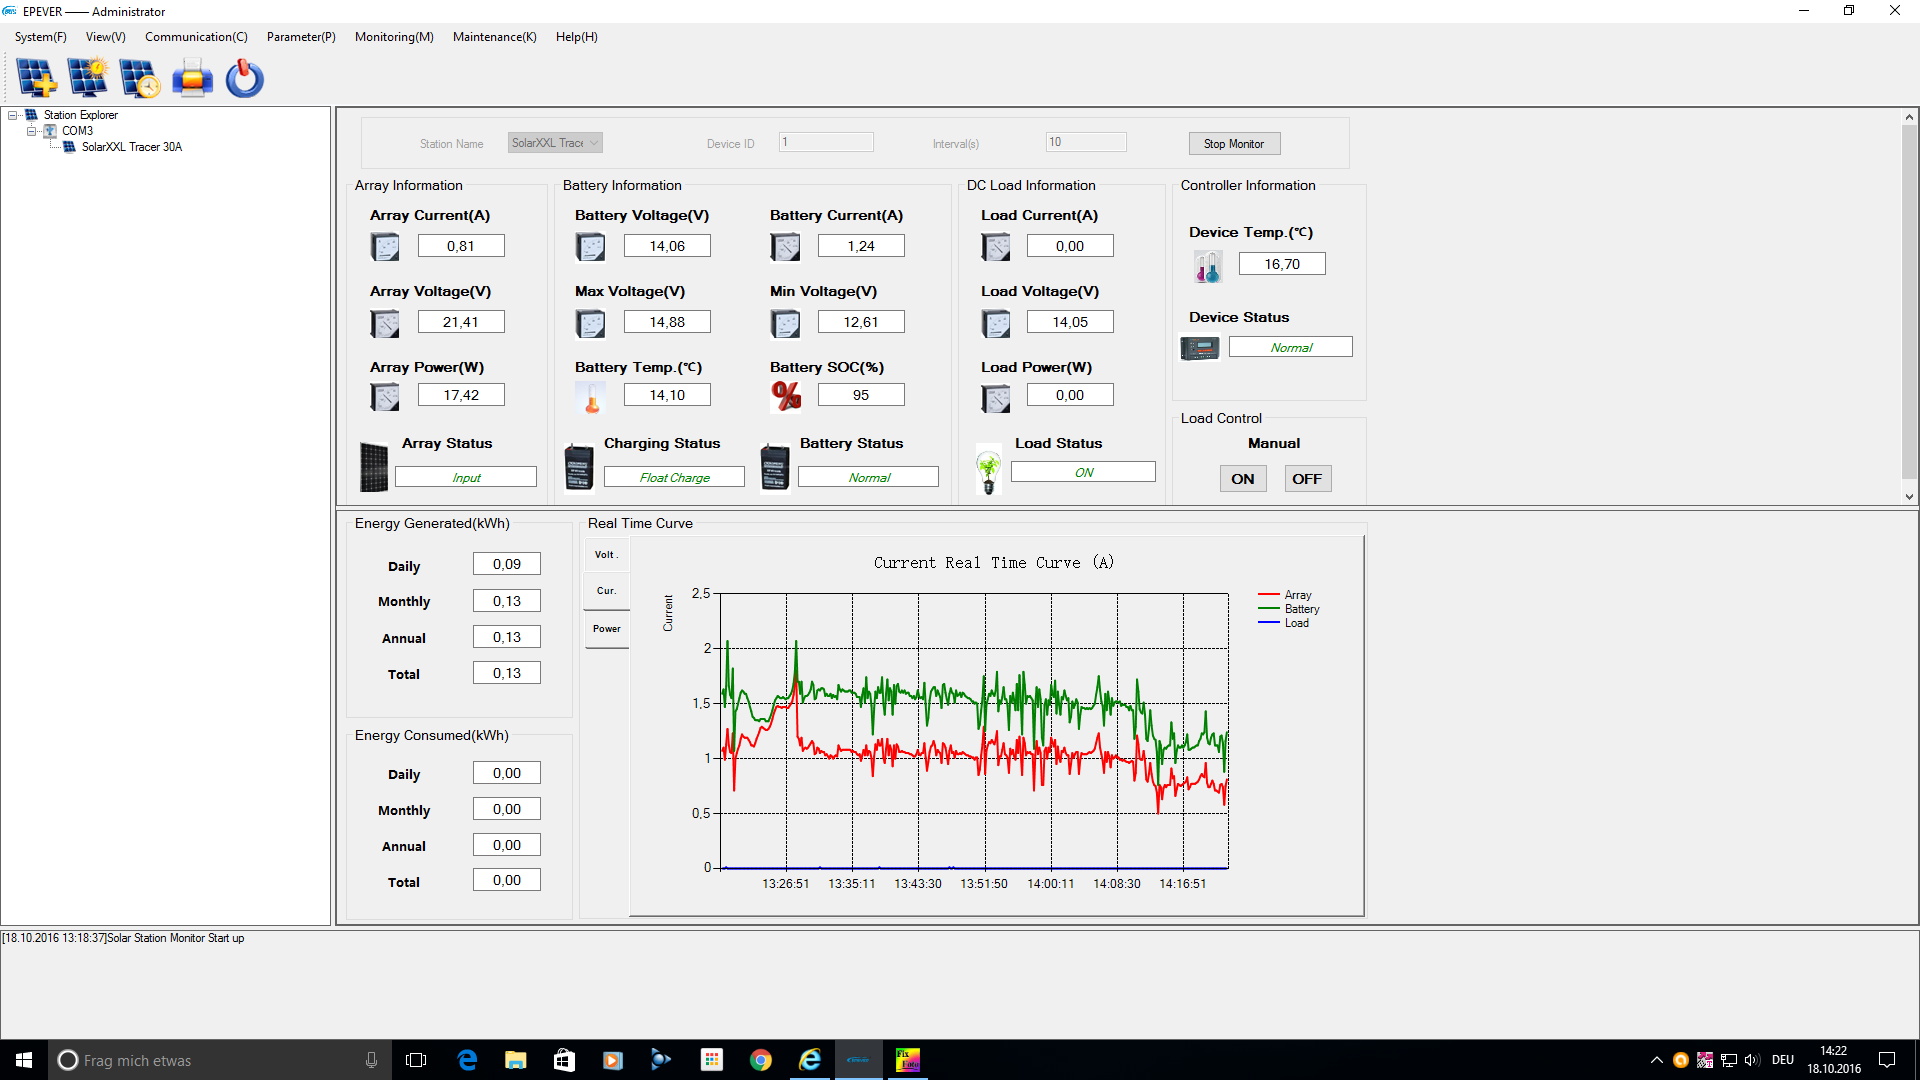Click the blue power button toolbar icon
This screenshot has height=1080, width=1920.
pyautogui.click(x=244, y=78)
